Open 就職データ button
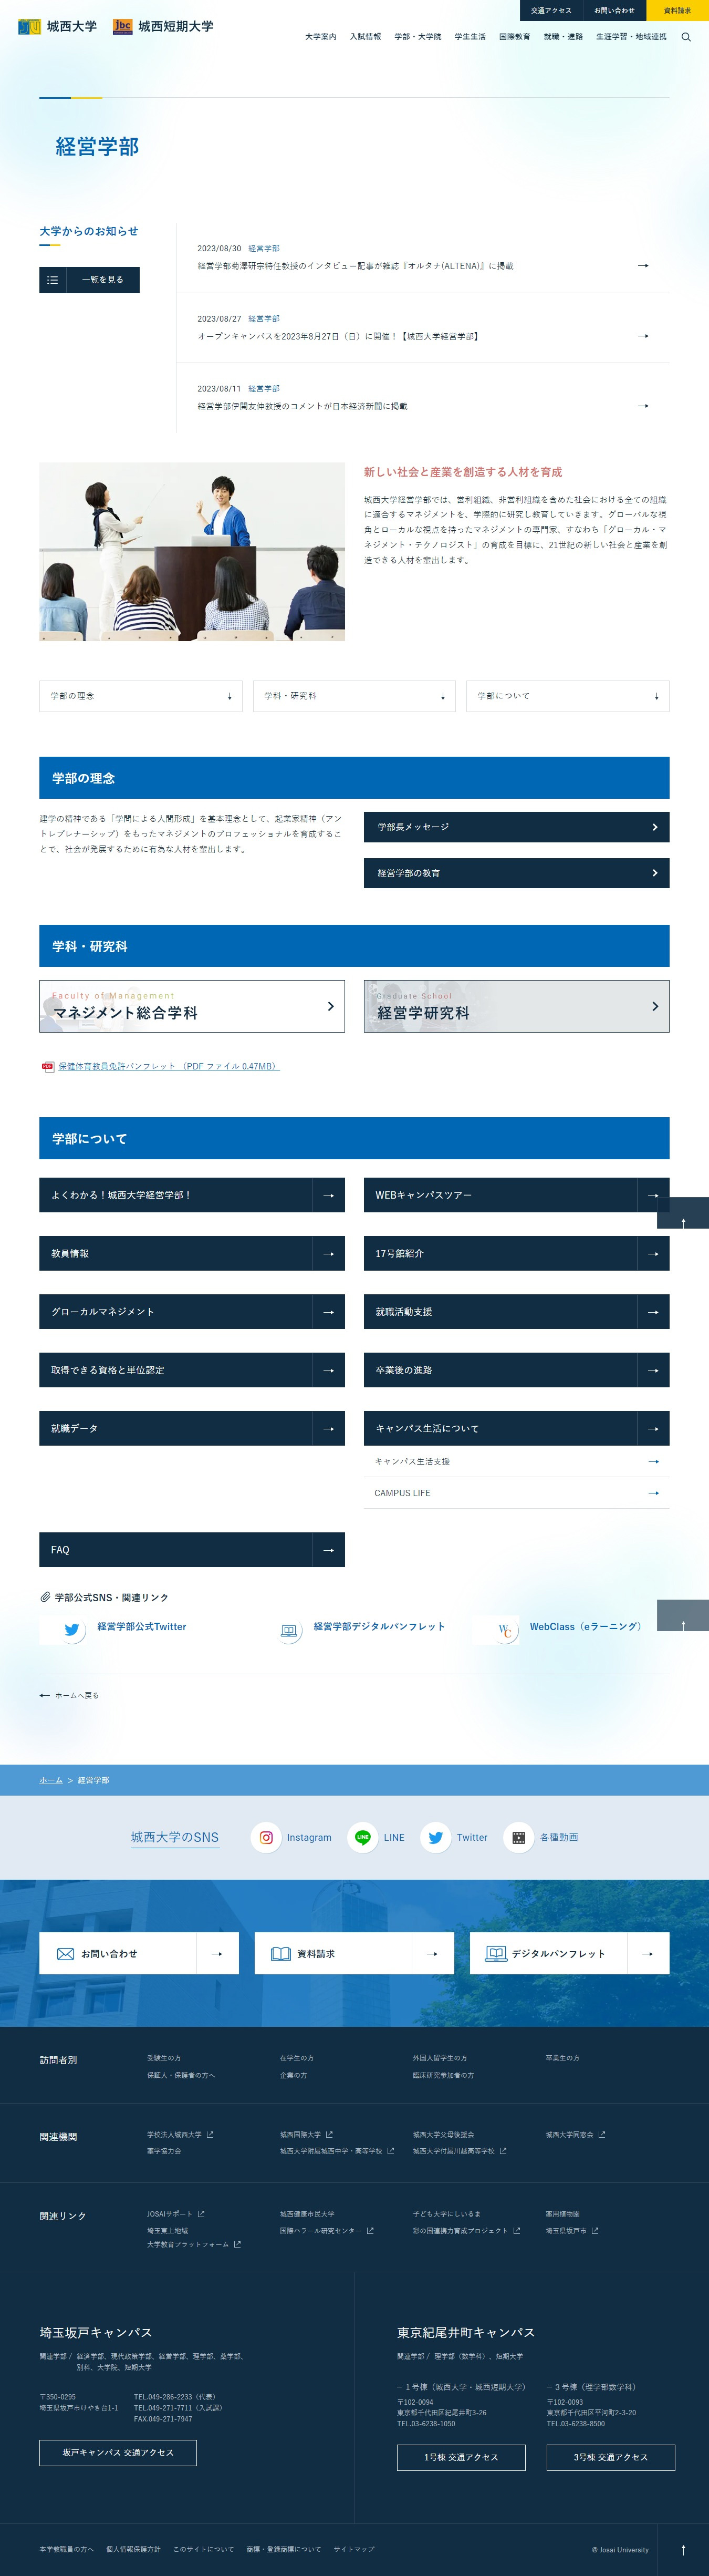This screenshot has height=2576, width=709. point(192,1428)
